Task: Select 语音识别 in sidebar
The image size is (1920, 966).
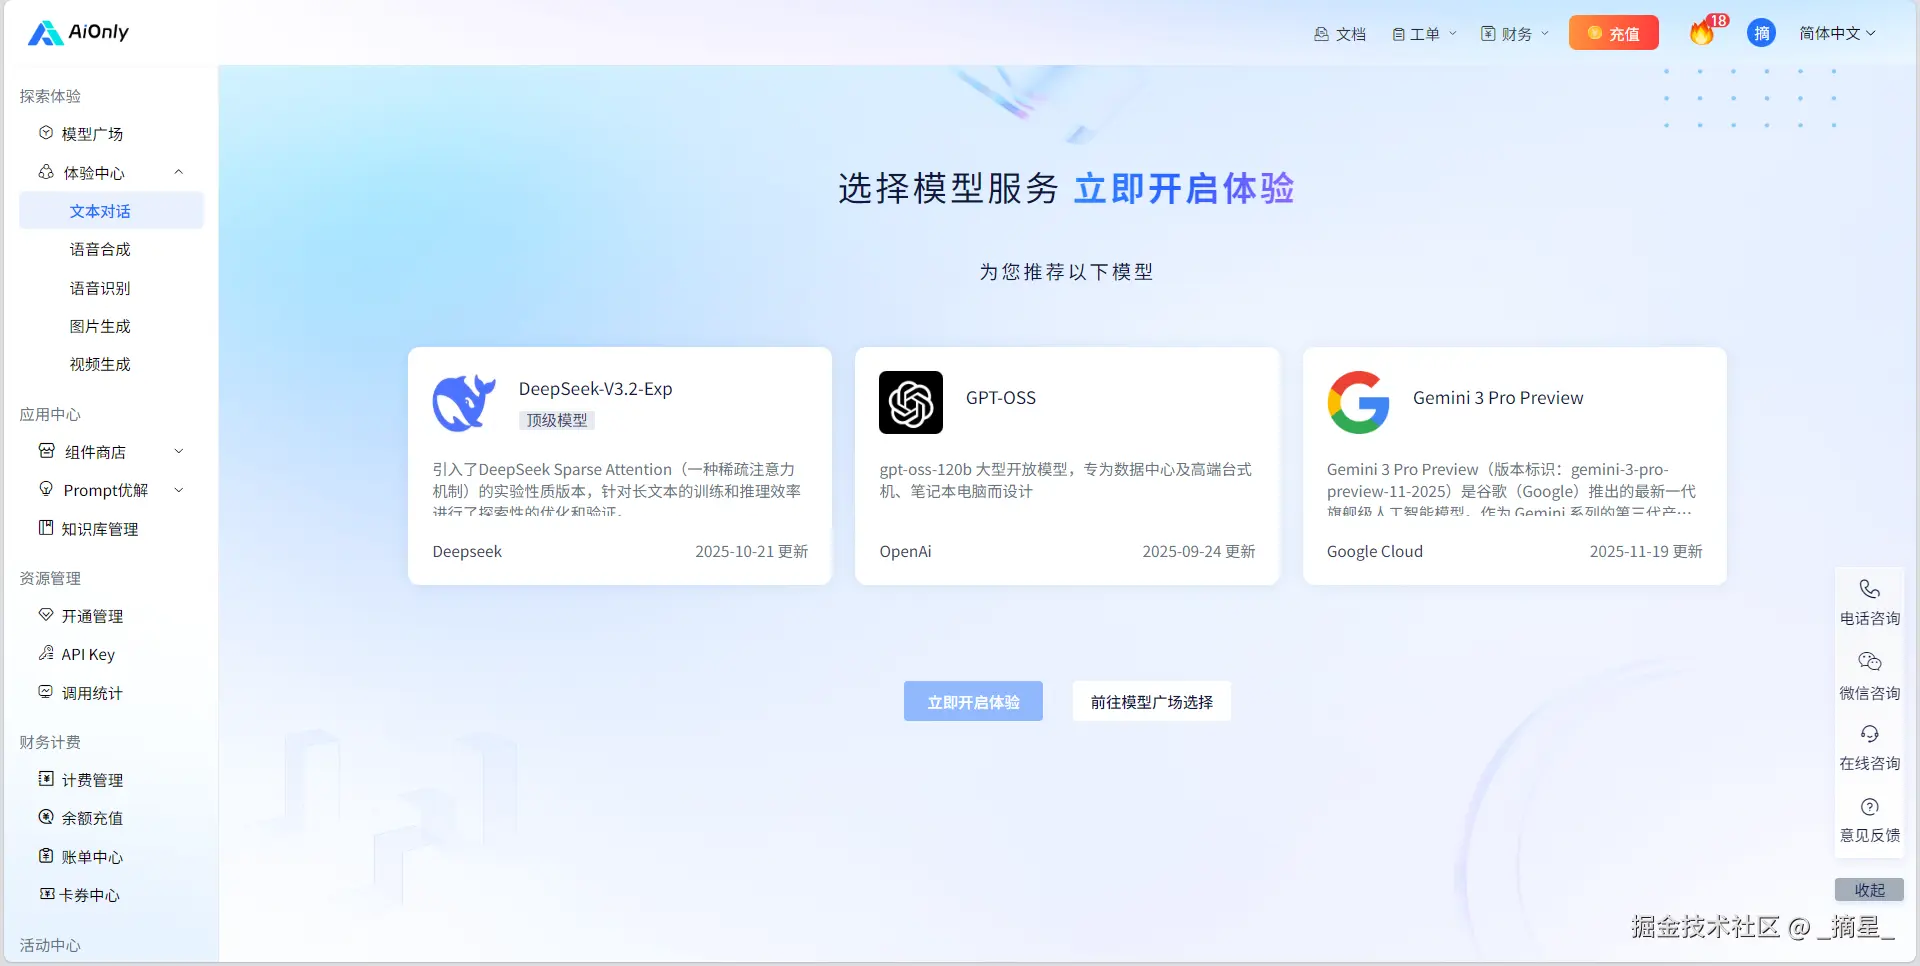Action: (100, 288)
